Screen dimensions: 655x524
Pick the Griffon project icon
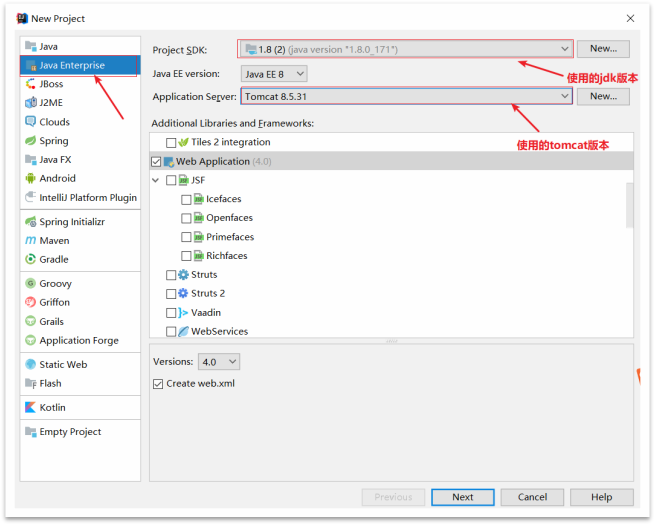pos(30,302)
